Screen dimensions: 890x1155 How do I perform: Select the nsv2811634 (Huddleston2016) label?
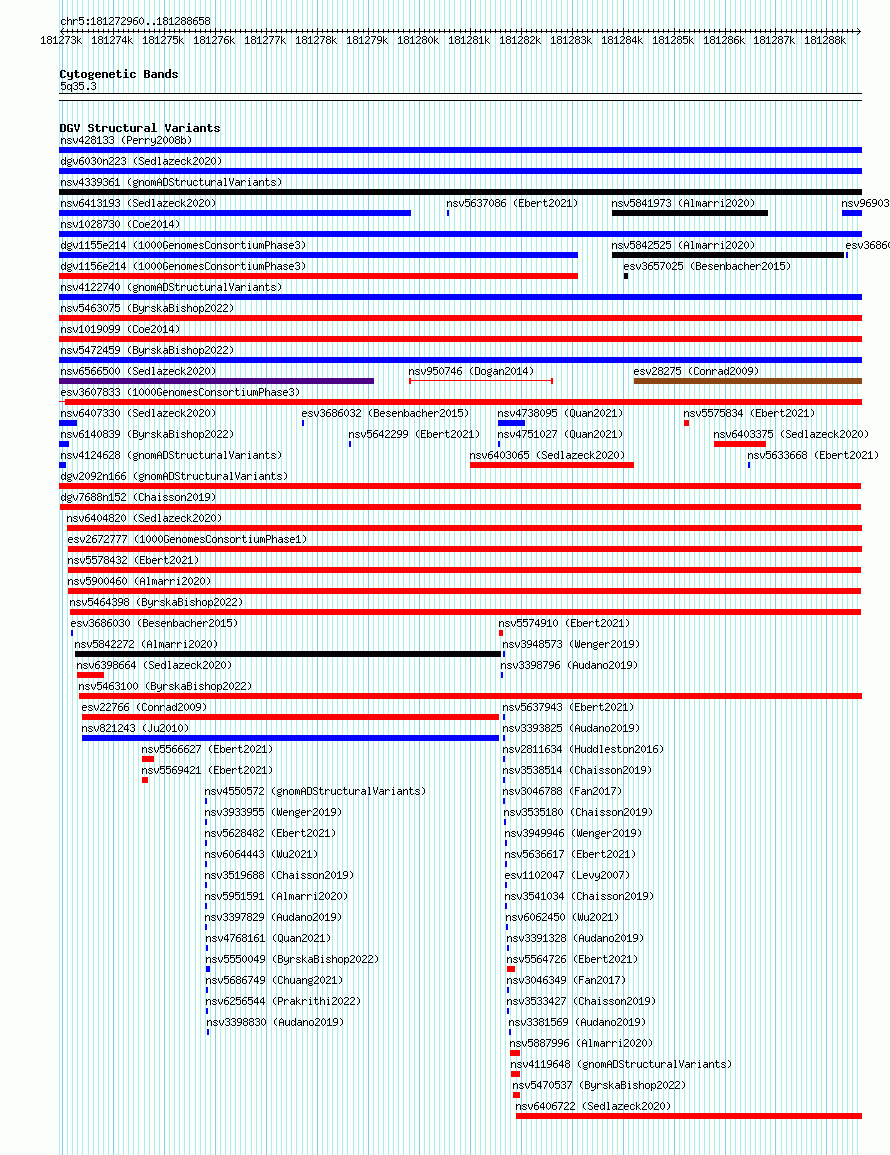[x=584, y=749]
